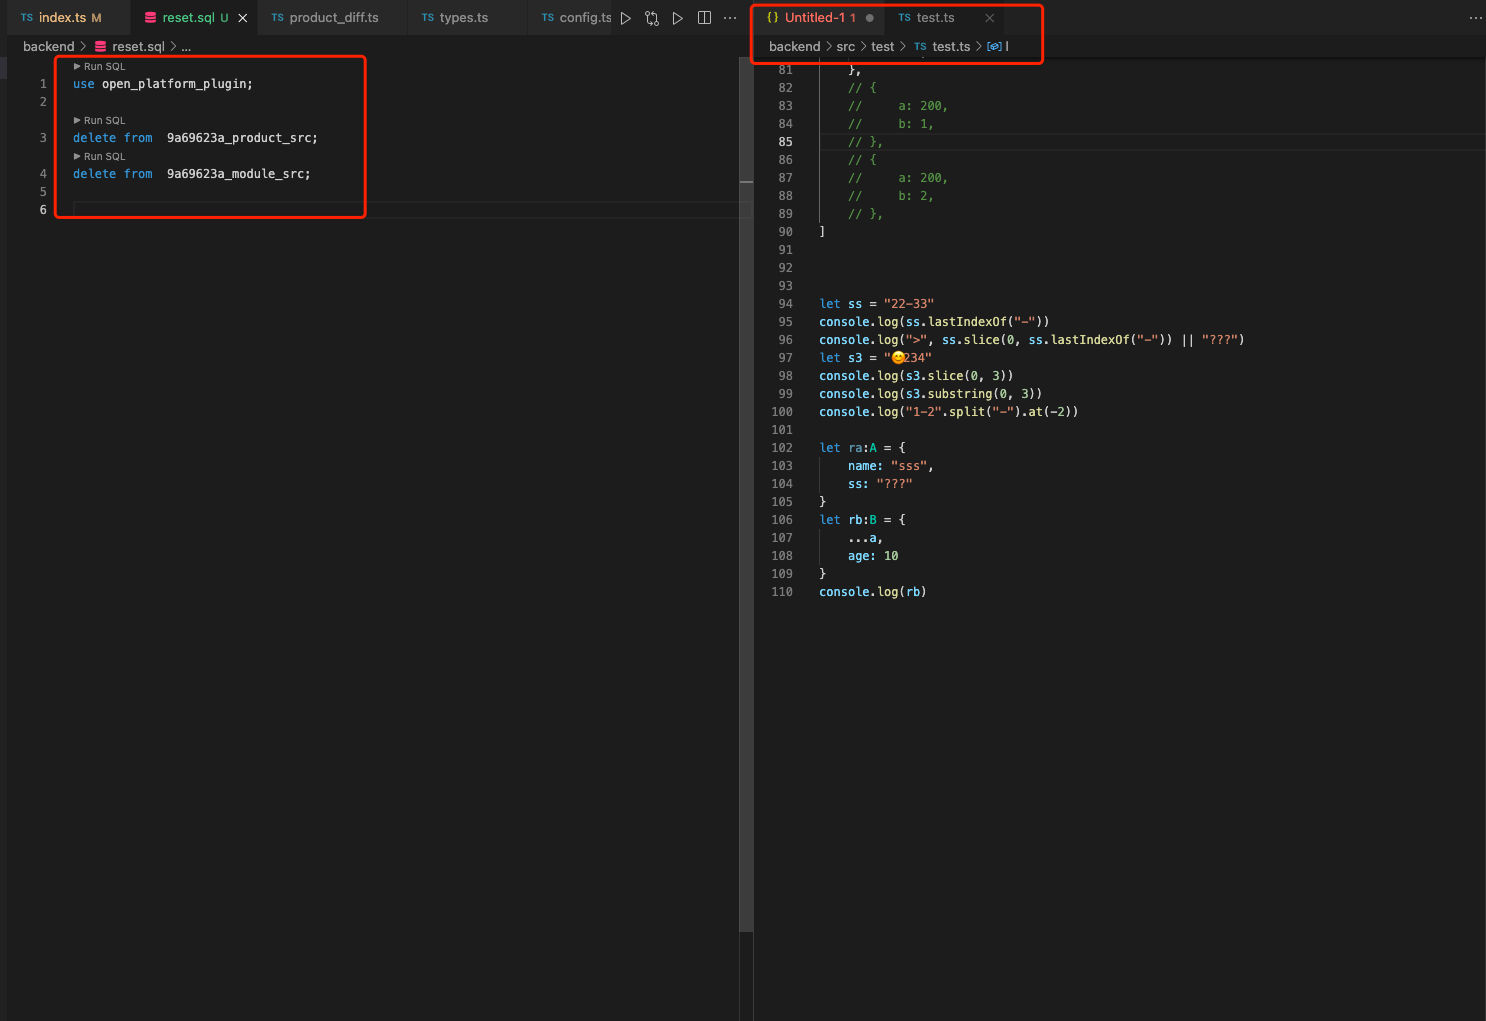Click the Run file play icon in the editor toolbar
The width and height of the screenshot is (1486, 1021).
(626, 17)
